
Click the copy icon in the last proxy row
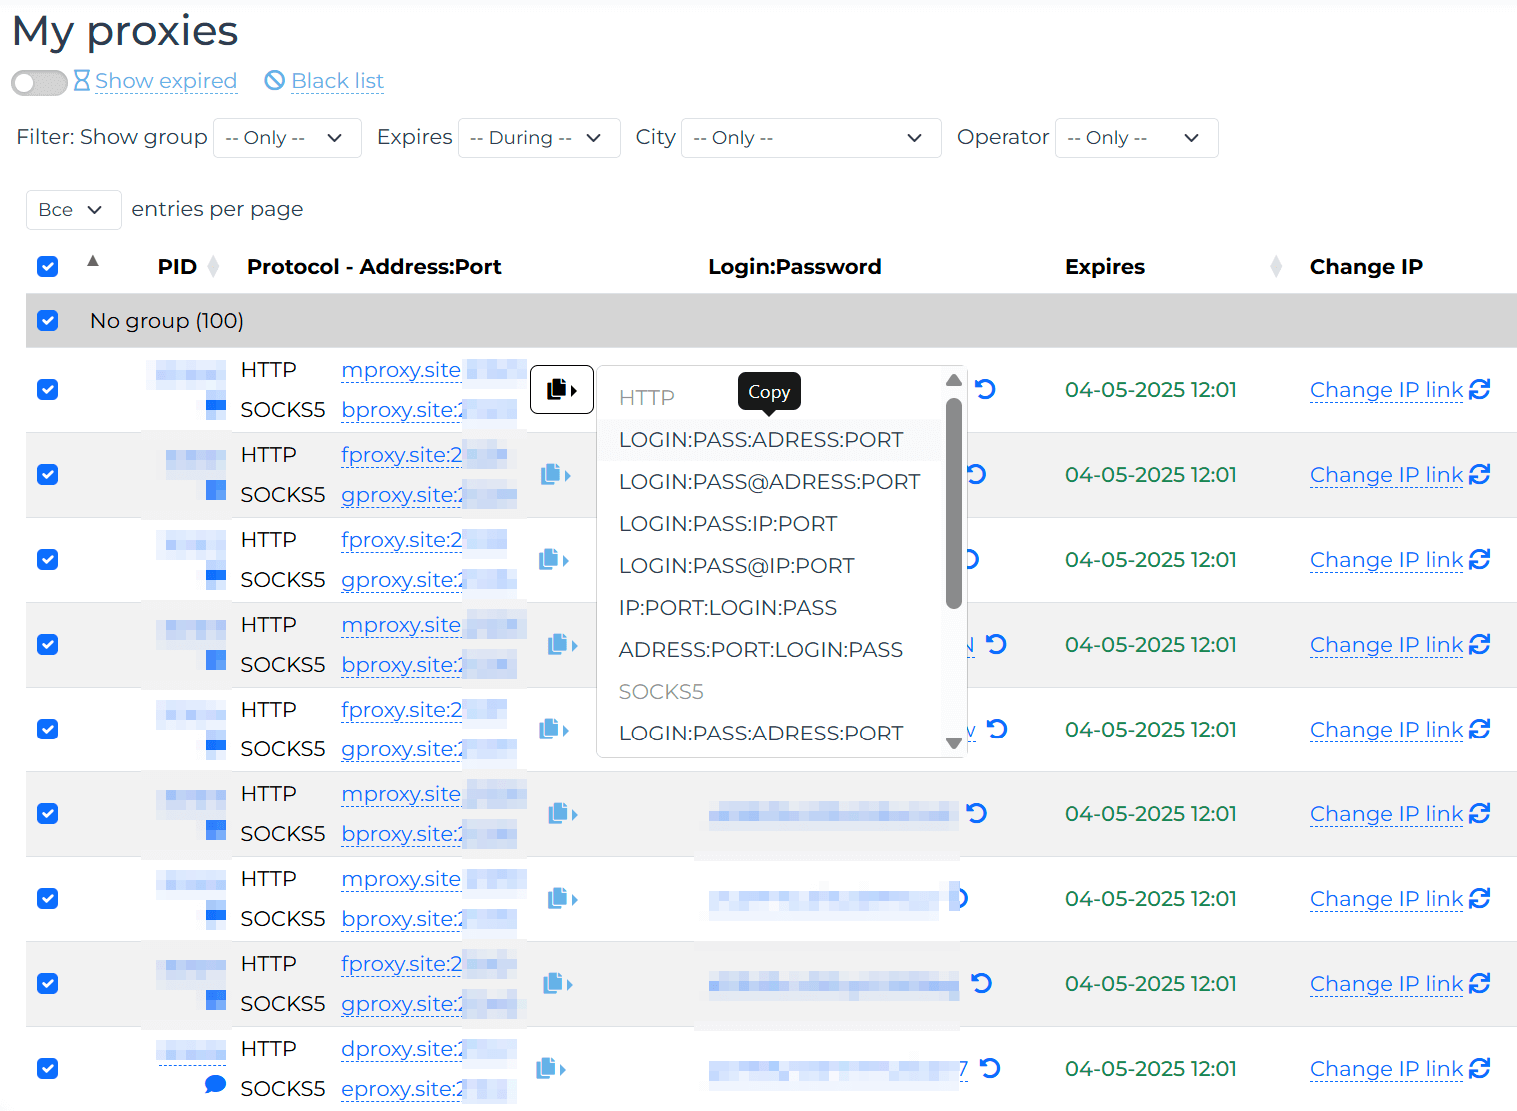coord(550,1069)
